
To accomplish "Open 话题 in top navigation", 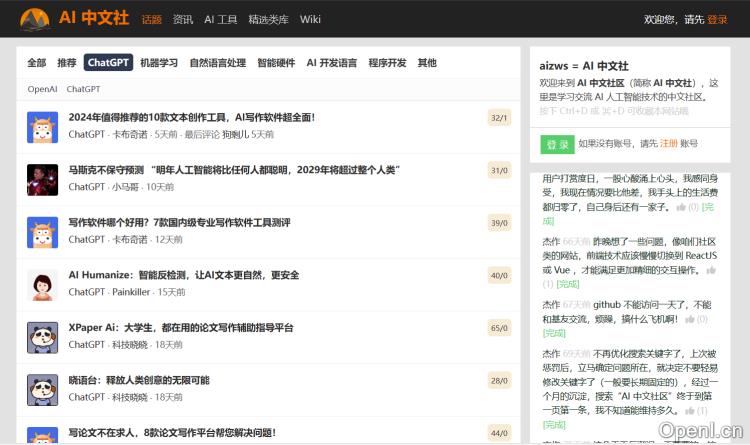I will pyautogui.click(x=152, y=20).
